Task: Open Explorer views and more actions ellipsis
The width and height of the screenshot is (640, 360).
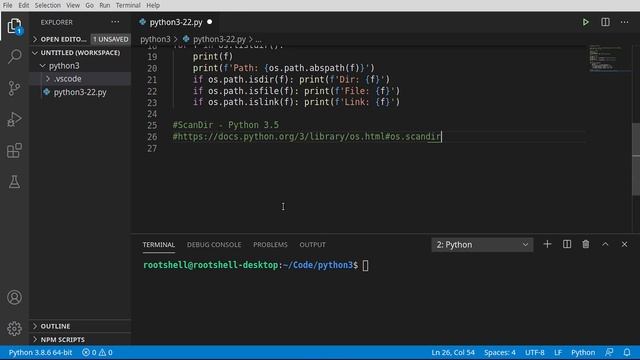Action: click(x=115, y=22)
